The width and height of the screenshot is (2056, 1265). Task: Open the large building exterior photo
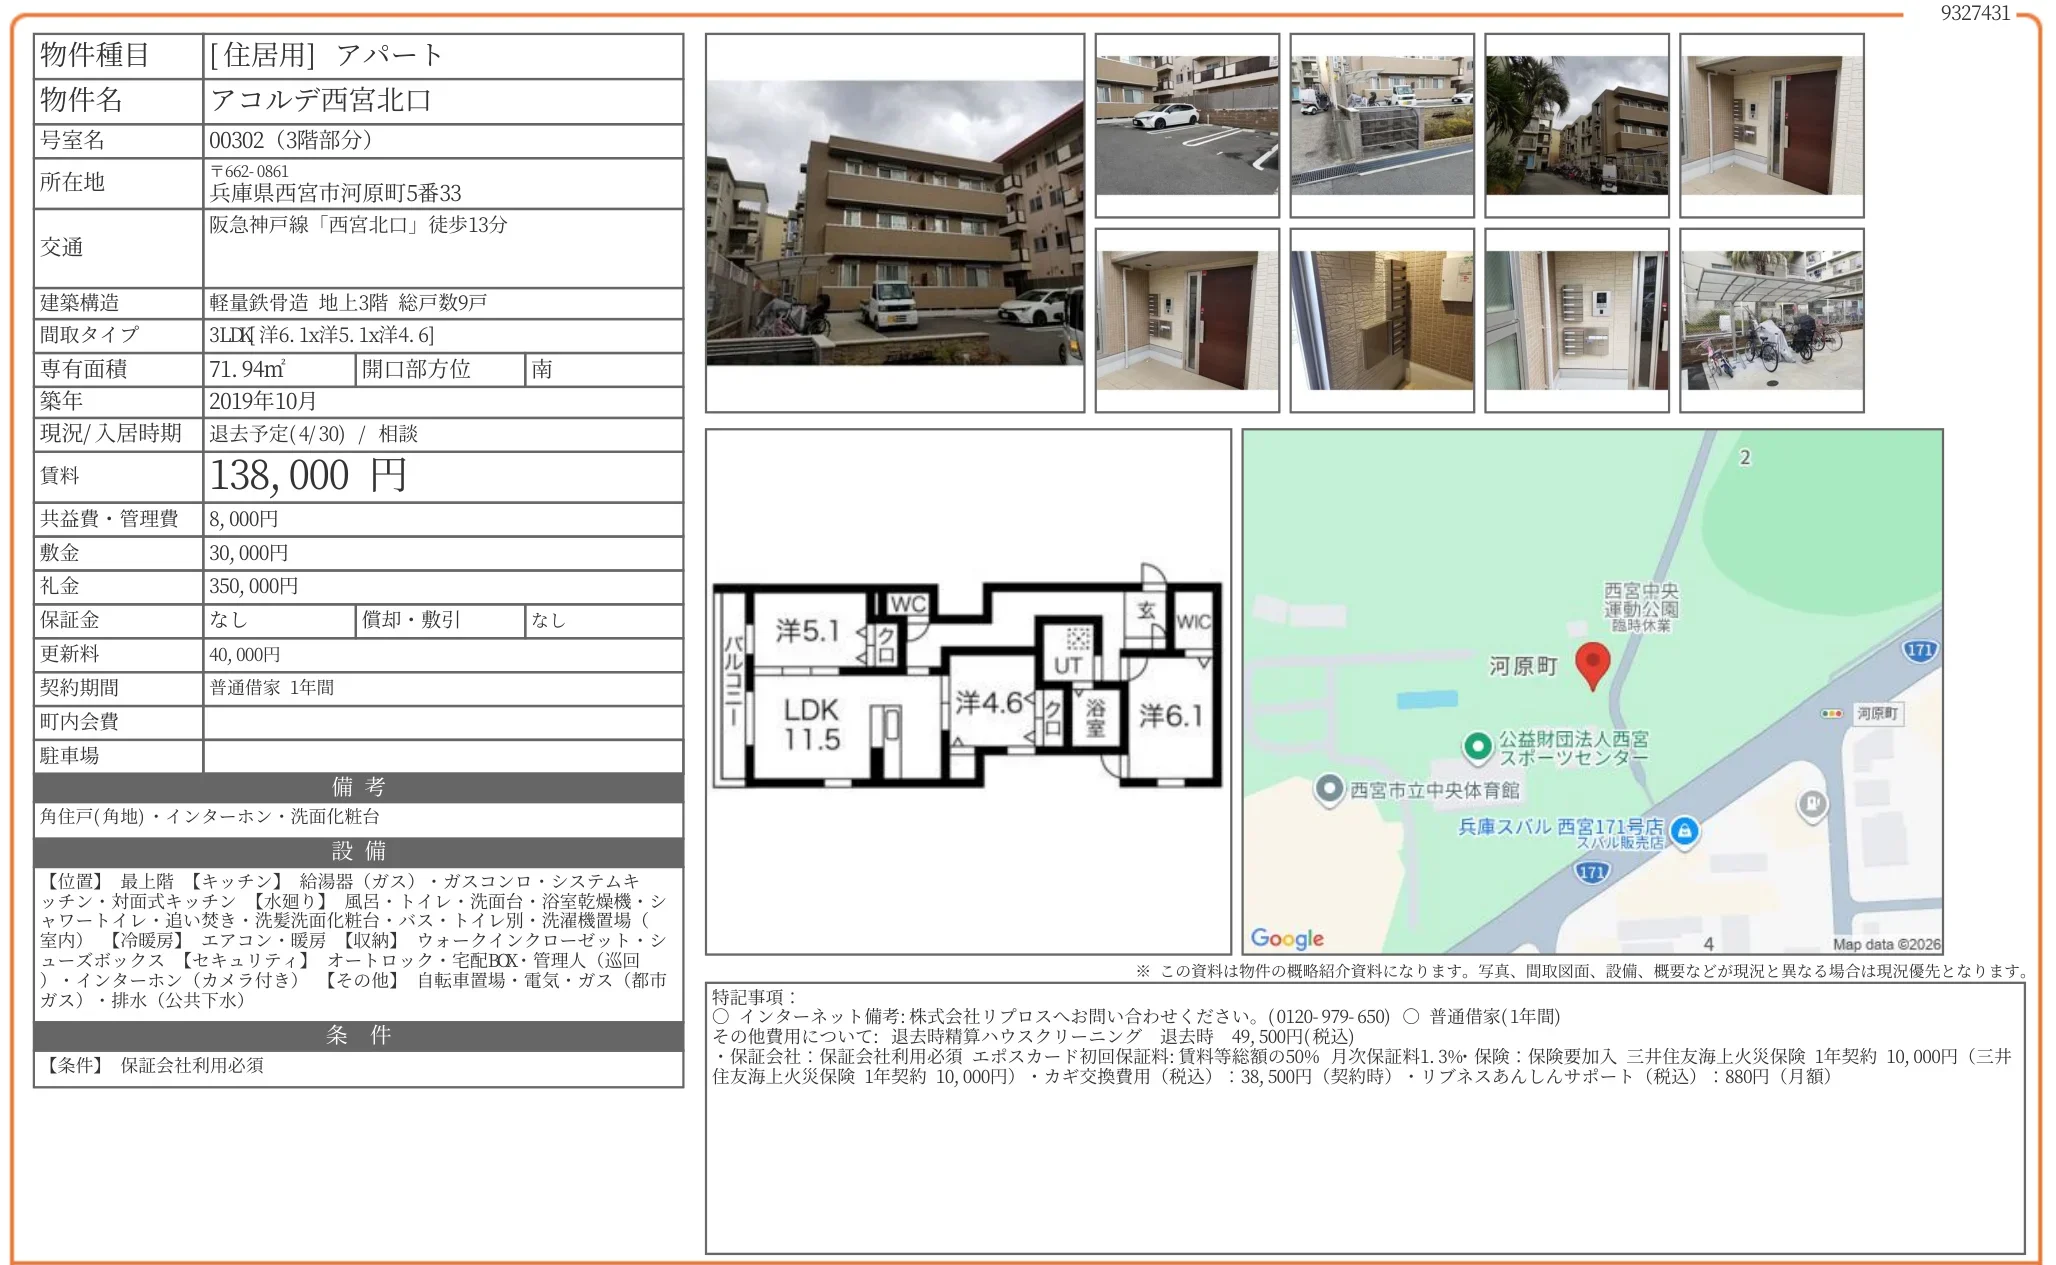pyautogui.click(x=893, y=225)
